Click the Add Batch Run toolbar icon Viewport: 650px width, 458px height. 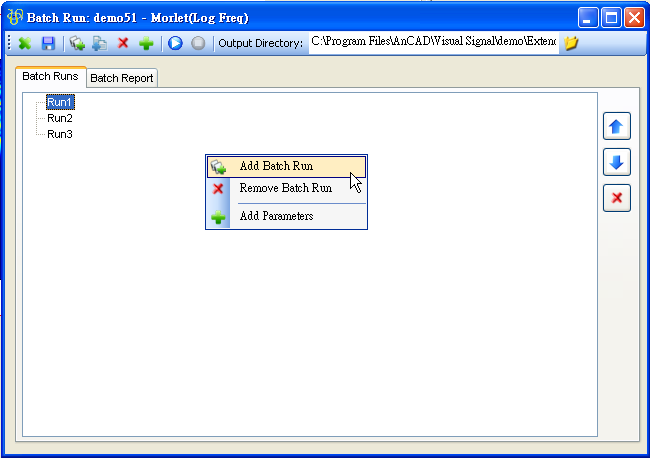point(77,43)
